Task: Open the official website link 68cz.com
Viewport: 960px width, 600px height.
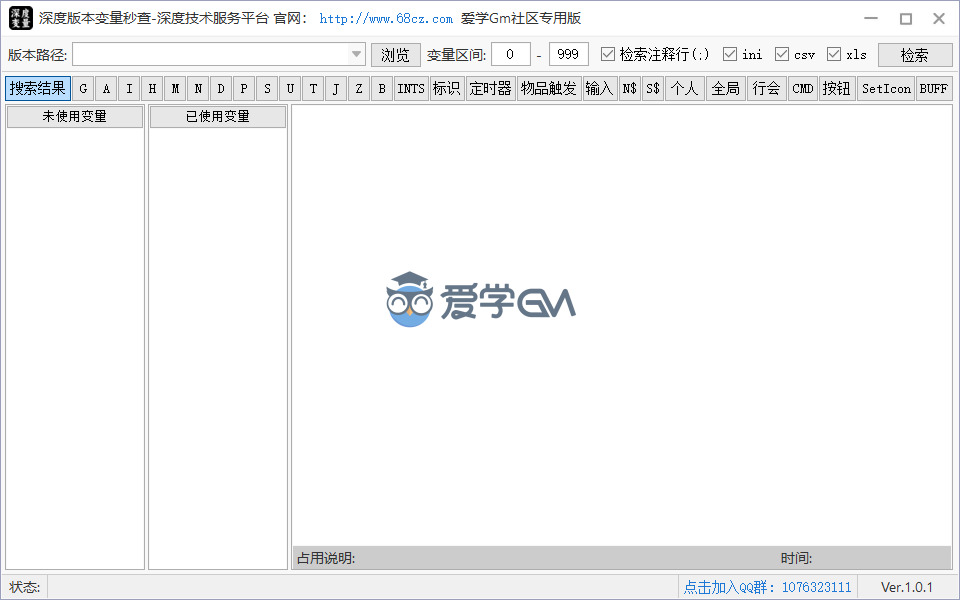Action: click(386, 19)
